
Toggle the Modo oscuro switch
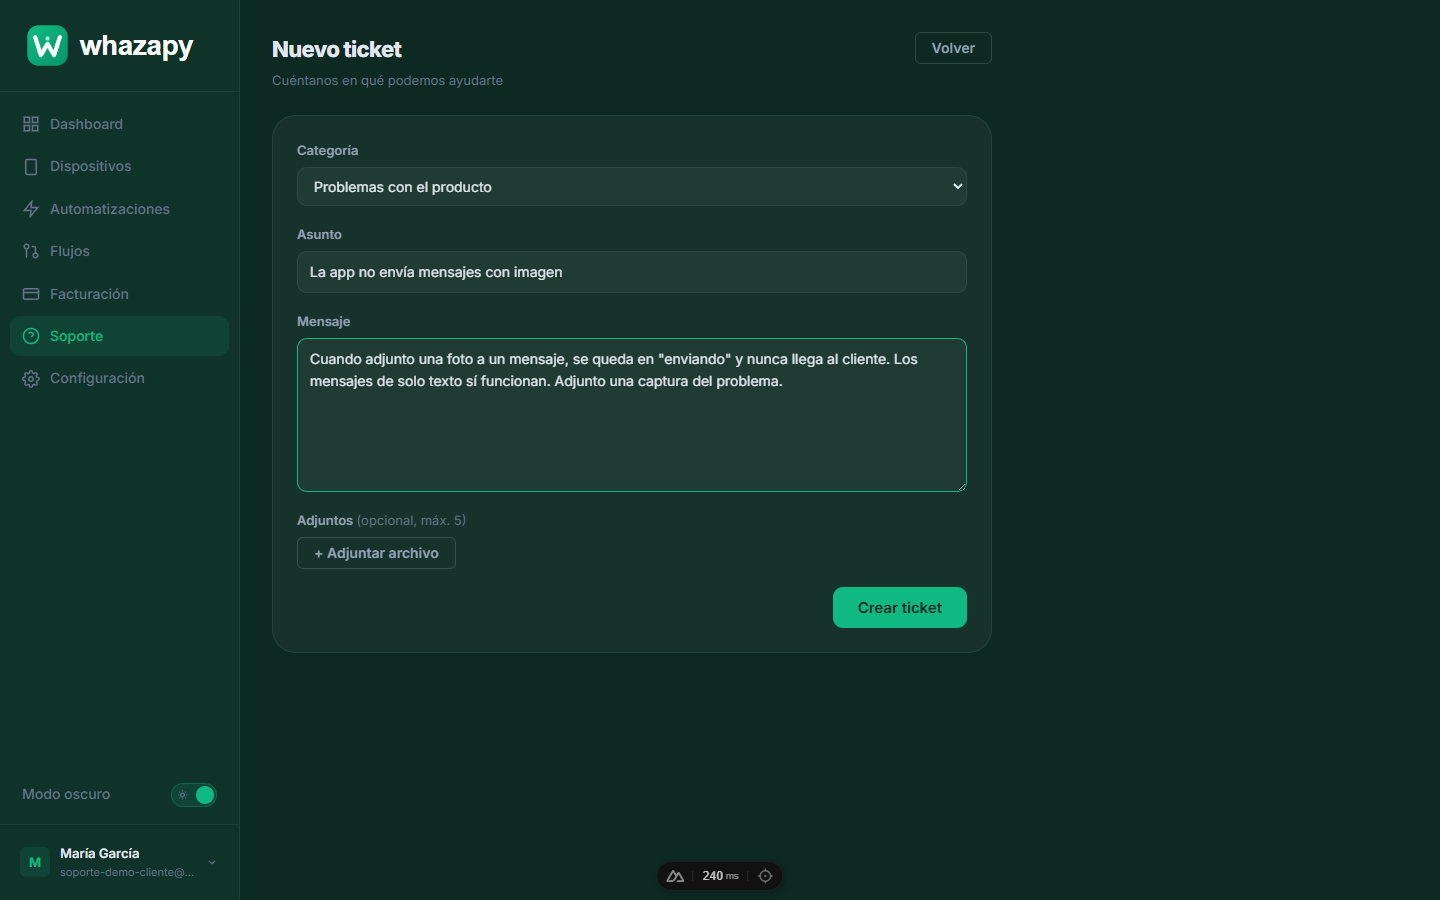(x=194, y=795)
